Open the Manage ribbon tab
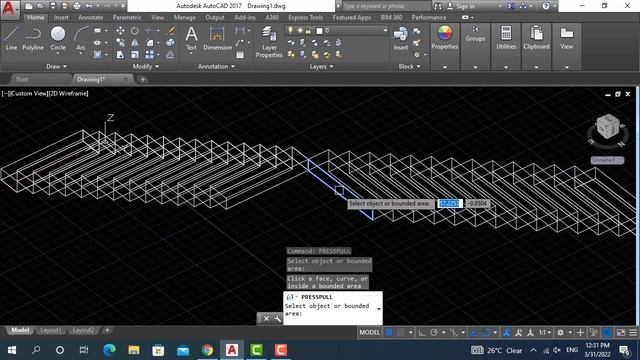 tap(184, 18)
